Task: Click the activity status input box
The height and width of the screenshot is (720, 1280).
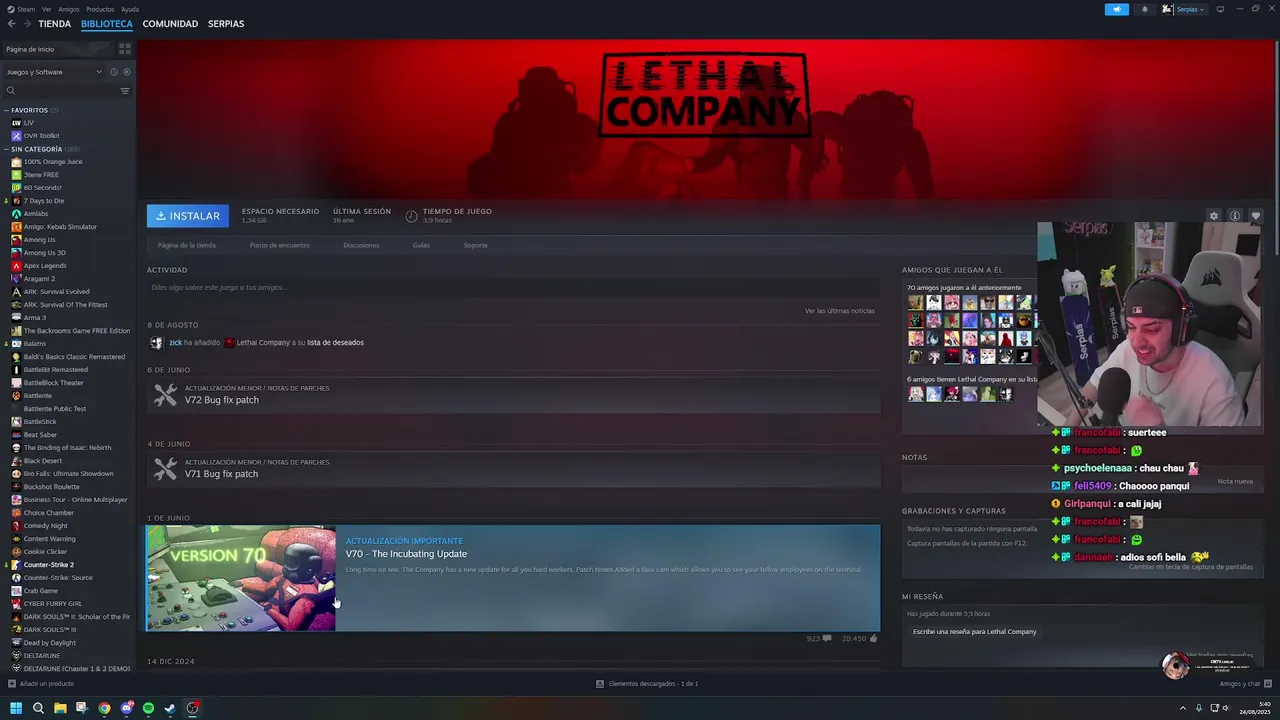Action: coord(513,288)
